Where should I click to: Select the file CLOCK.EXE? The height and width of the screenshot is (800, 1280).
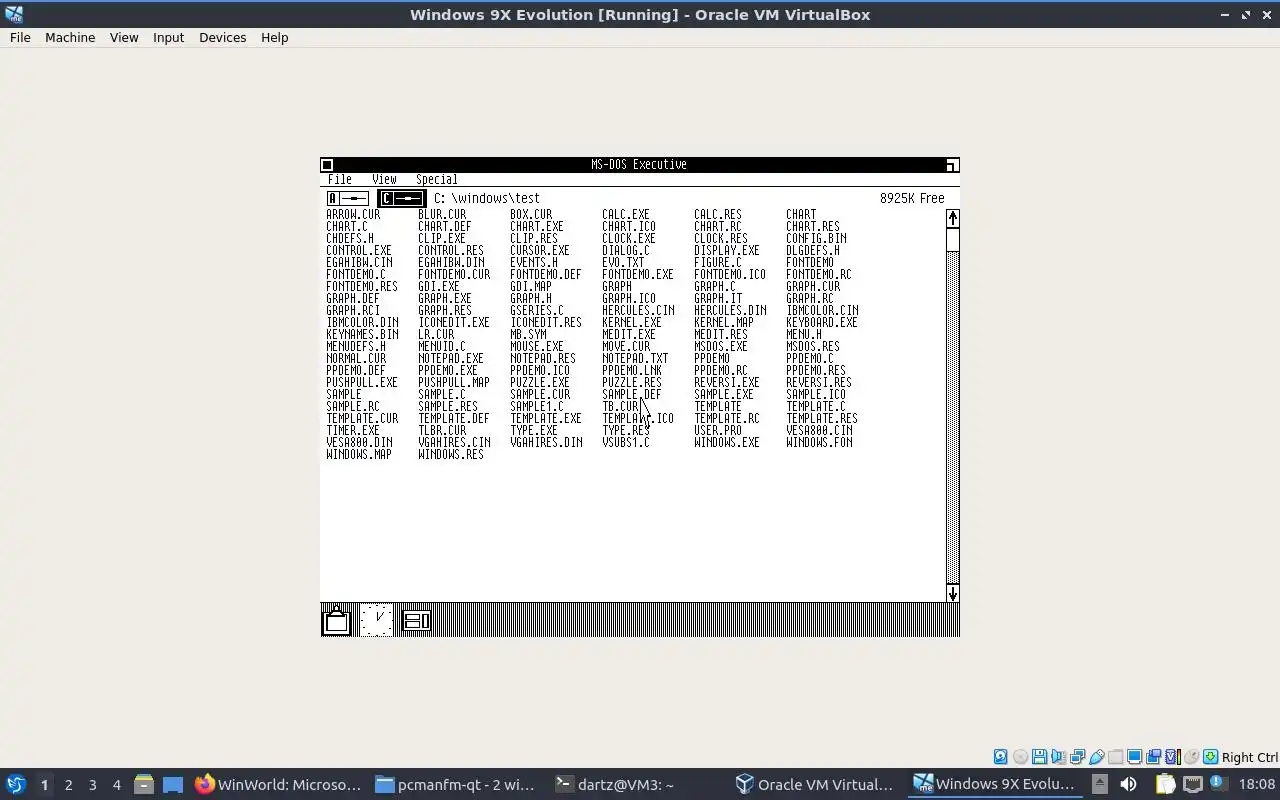click(629, 238)
